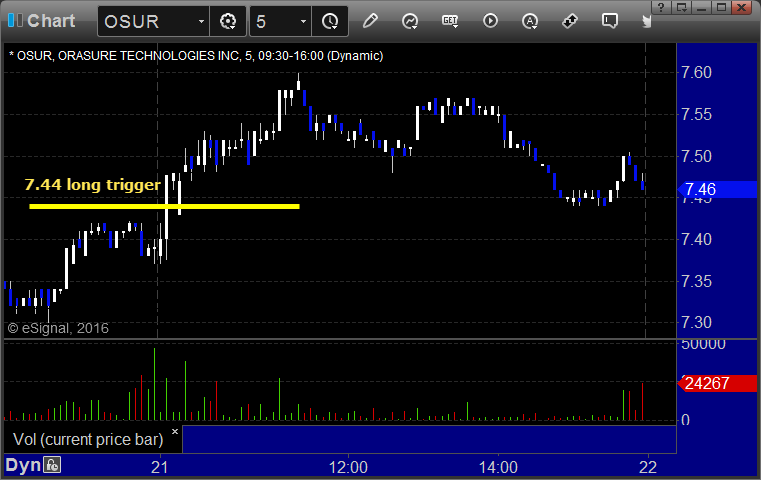Maximize the chart window
The width and height of the screenshot is (761, 480).
coord(722,7)
